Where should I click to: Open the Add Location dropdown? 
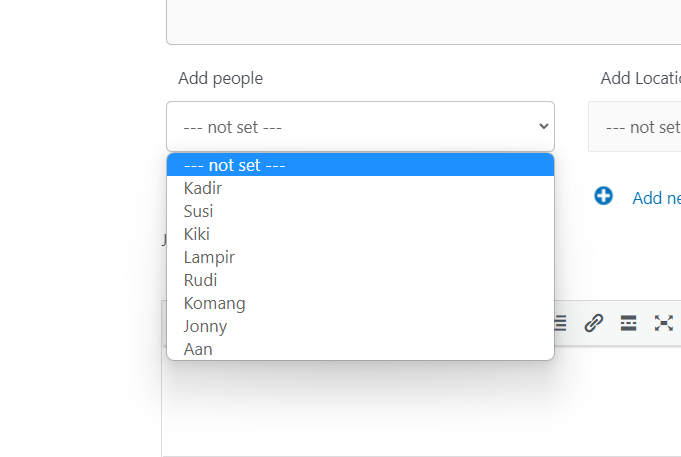[x=635, y=127]
